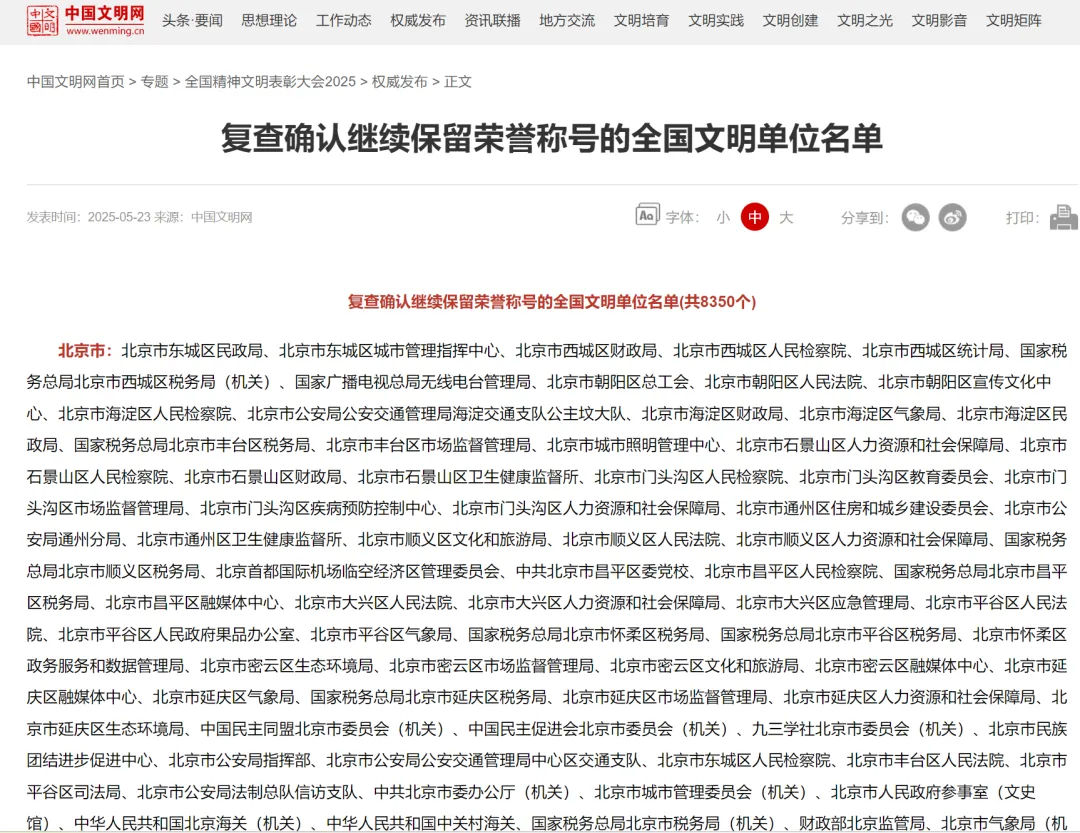Screen dimensions: 1080x833
Task: Open the 头条·要闻 nav menu
Action: tap(192, 21)
